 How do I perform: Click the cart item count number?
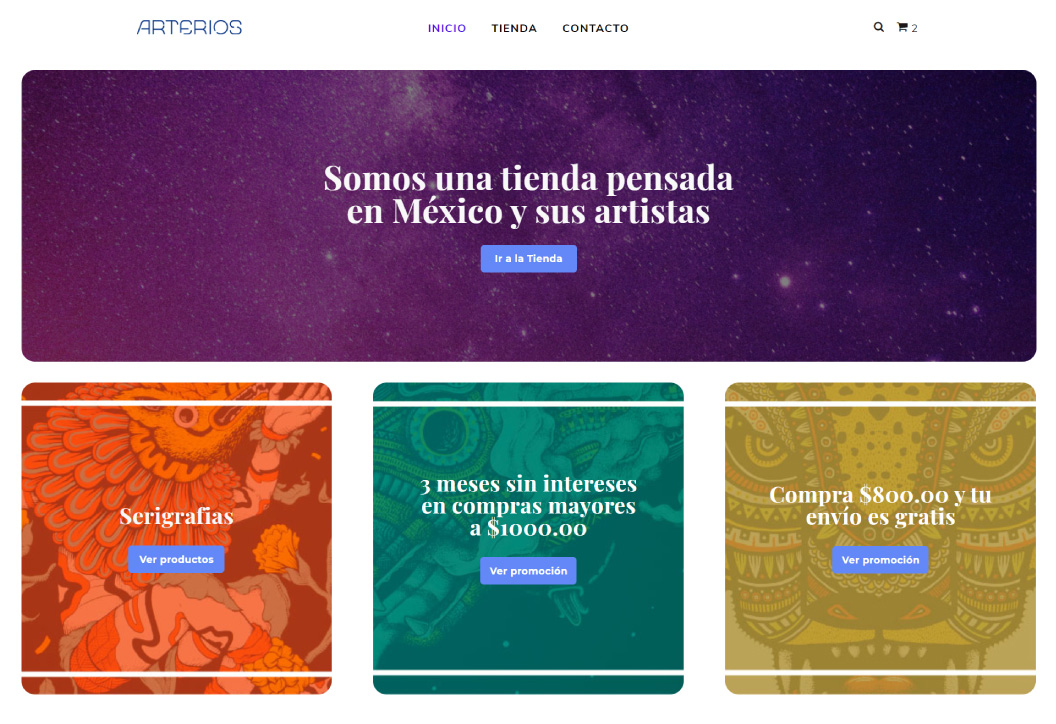click(x=915, y=28)
